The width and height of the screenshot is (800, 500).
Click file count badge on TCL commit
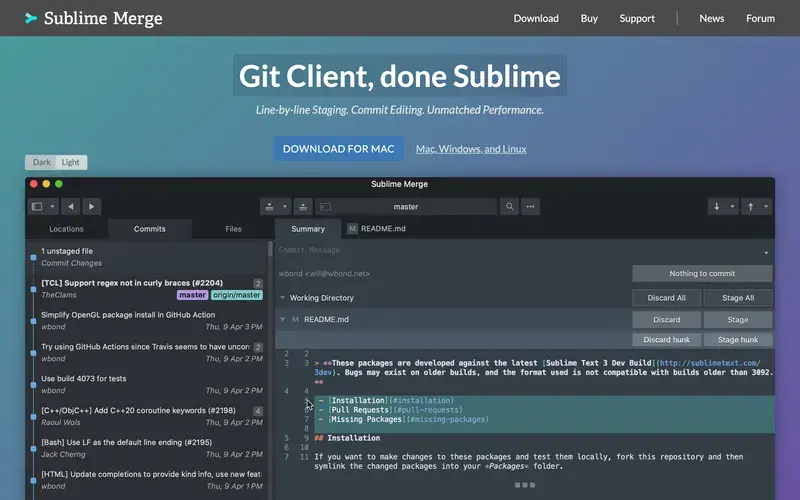pyautogui.click(x=258, y=283)
